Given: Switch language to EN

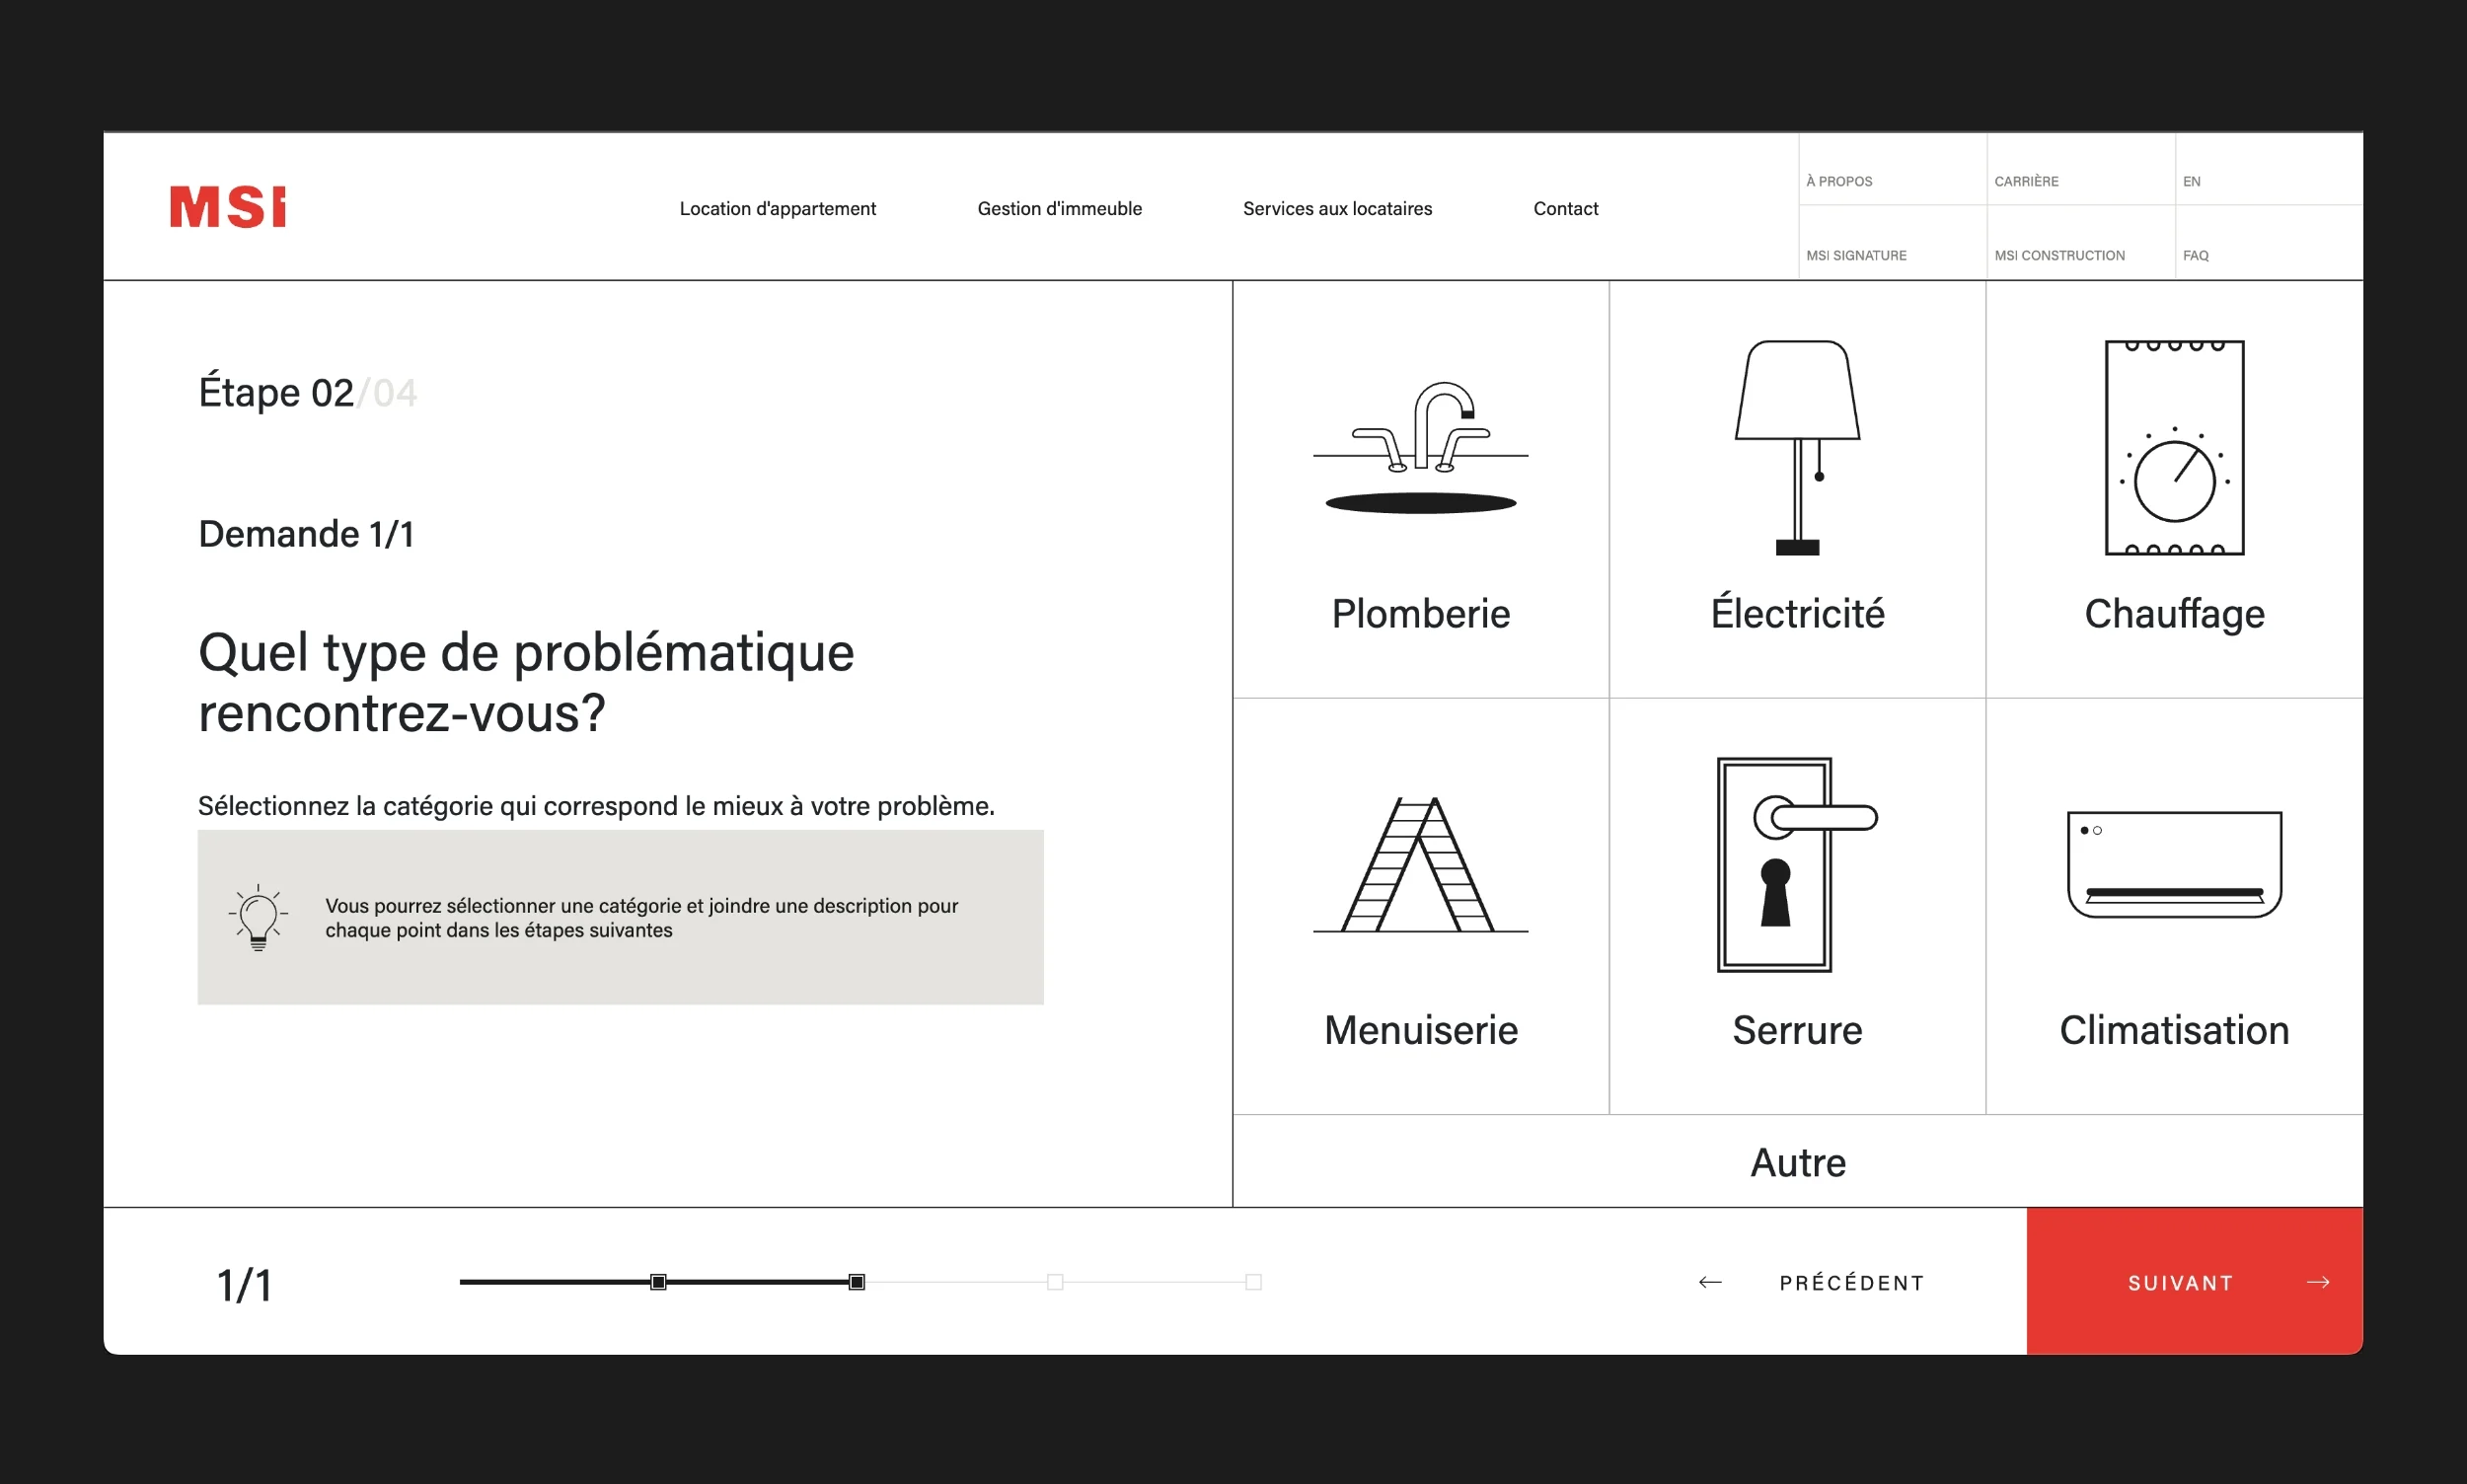Looking at the screenshot, I should (x=2191, y=181).
